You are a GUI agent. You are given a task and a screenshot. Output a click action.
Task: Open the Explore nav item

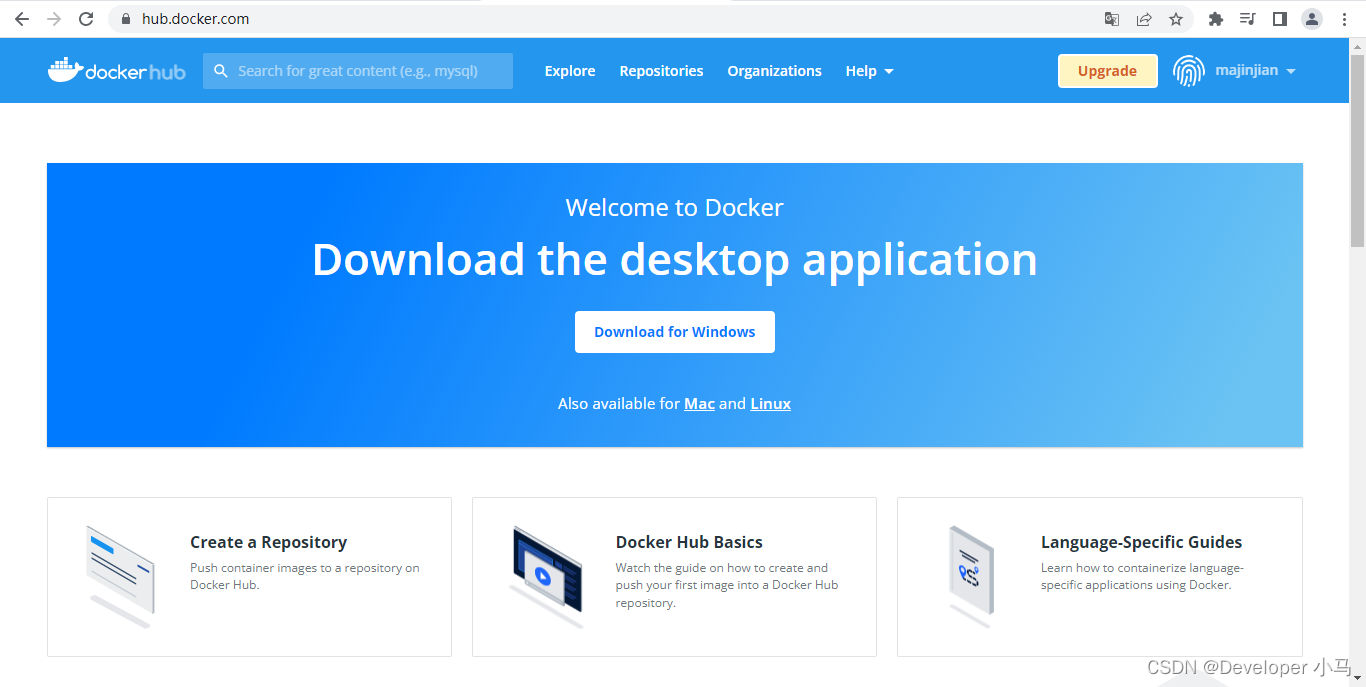pyautogui.click(x=570, y=71)
